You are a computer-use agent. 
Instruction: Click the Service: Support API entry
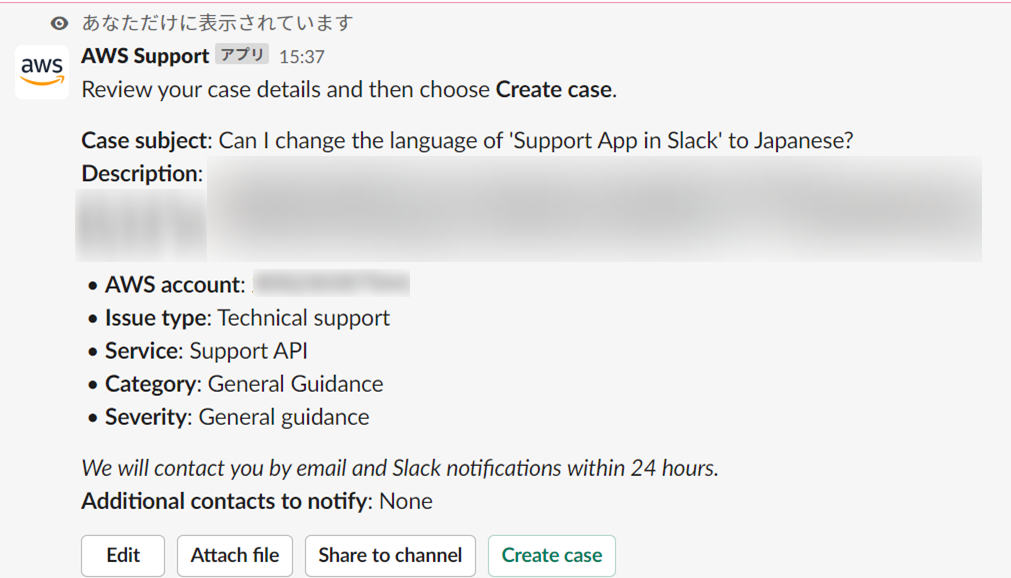coord(206,351)
